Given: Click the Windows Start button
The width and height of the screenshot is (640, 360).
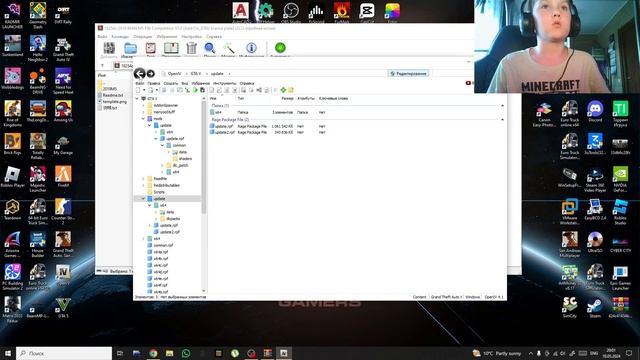Looking at the screenshot, I should pos(7,353).
